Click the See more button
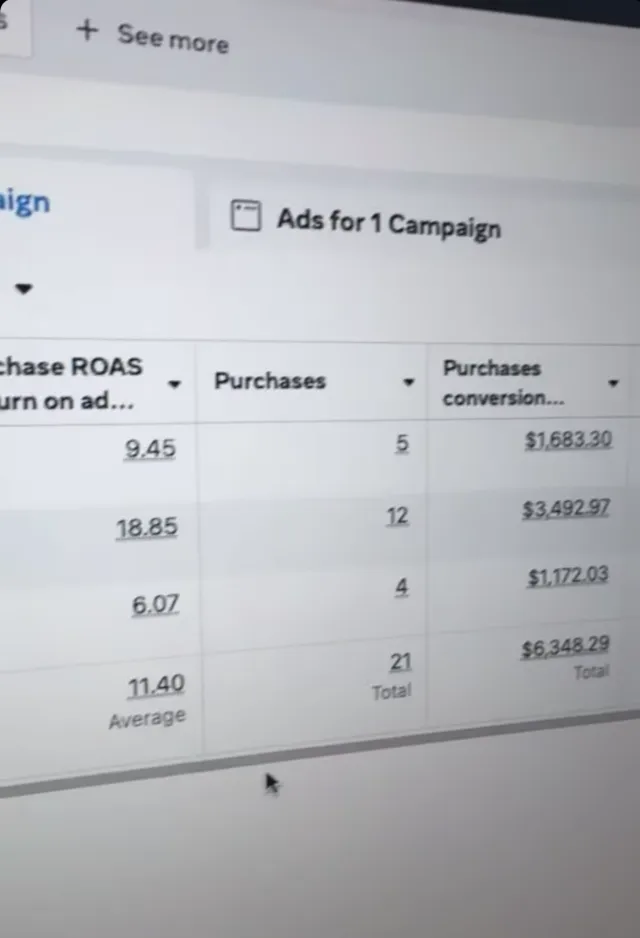The width and height of the screenshot is (640, 938). [153, 36]
